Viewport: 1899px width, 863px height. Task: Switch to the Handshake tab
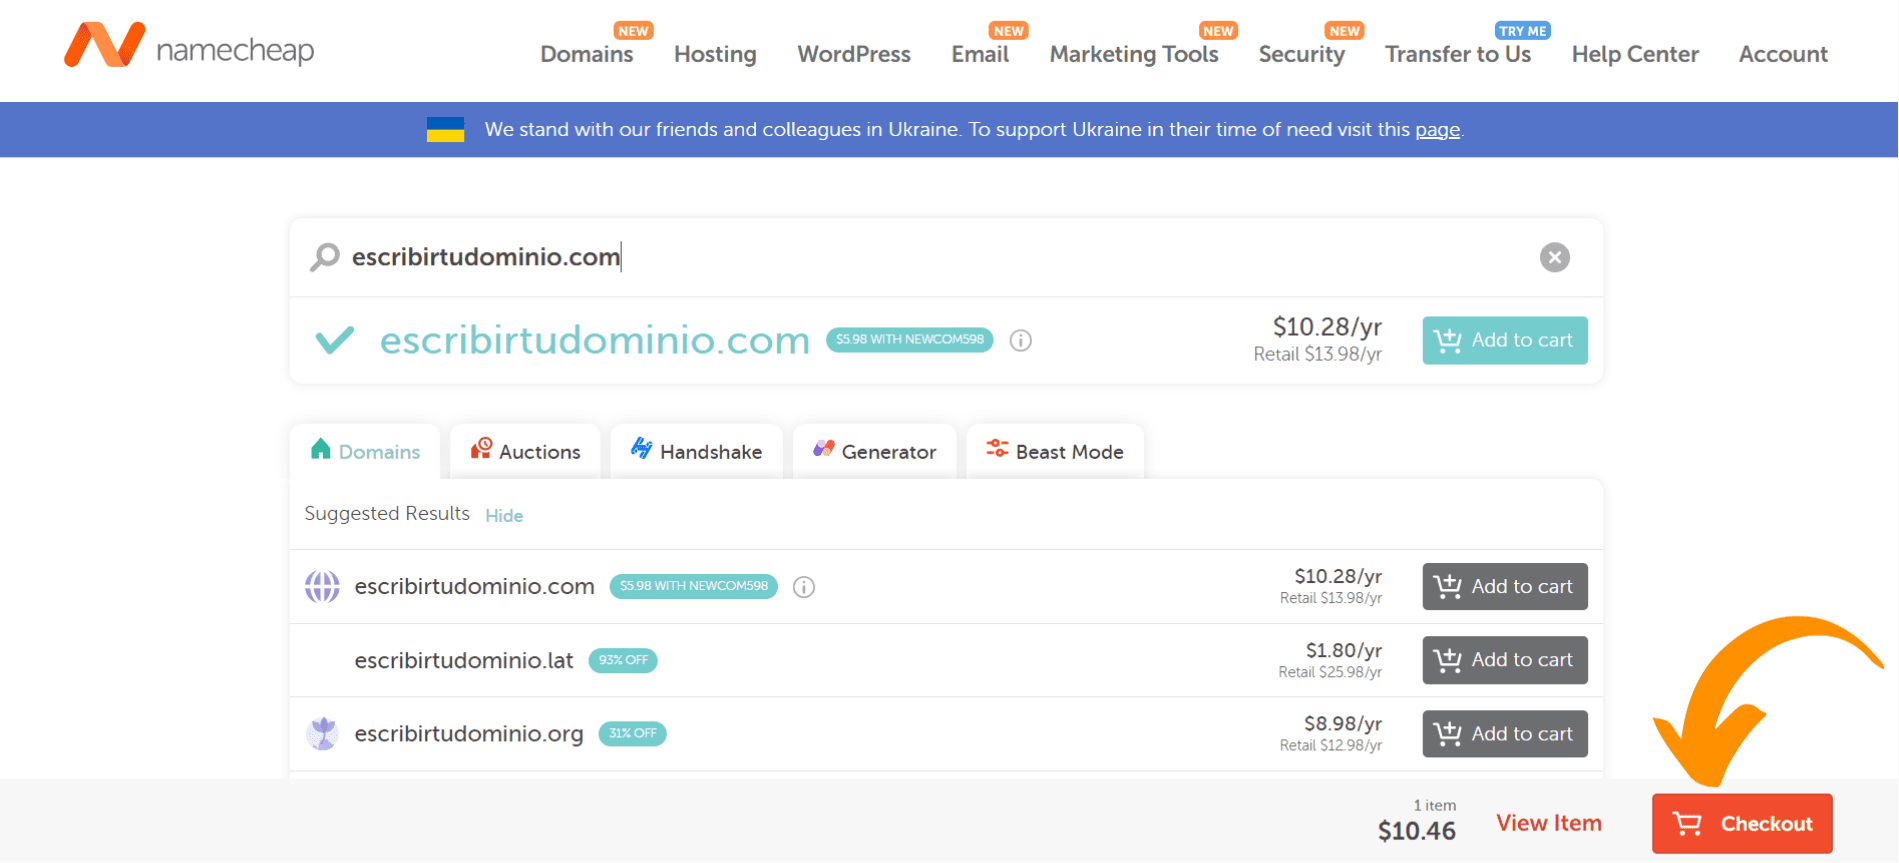(697, 451)
